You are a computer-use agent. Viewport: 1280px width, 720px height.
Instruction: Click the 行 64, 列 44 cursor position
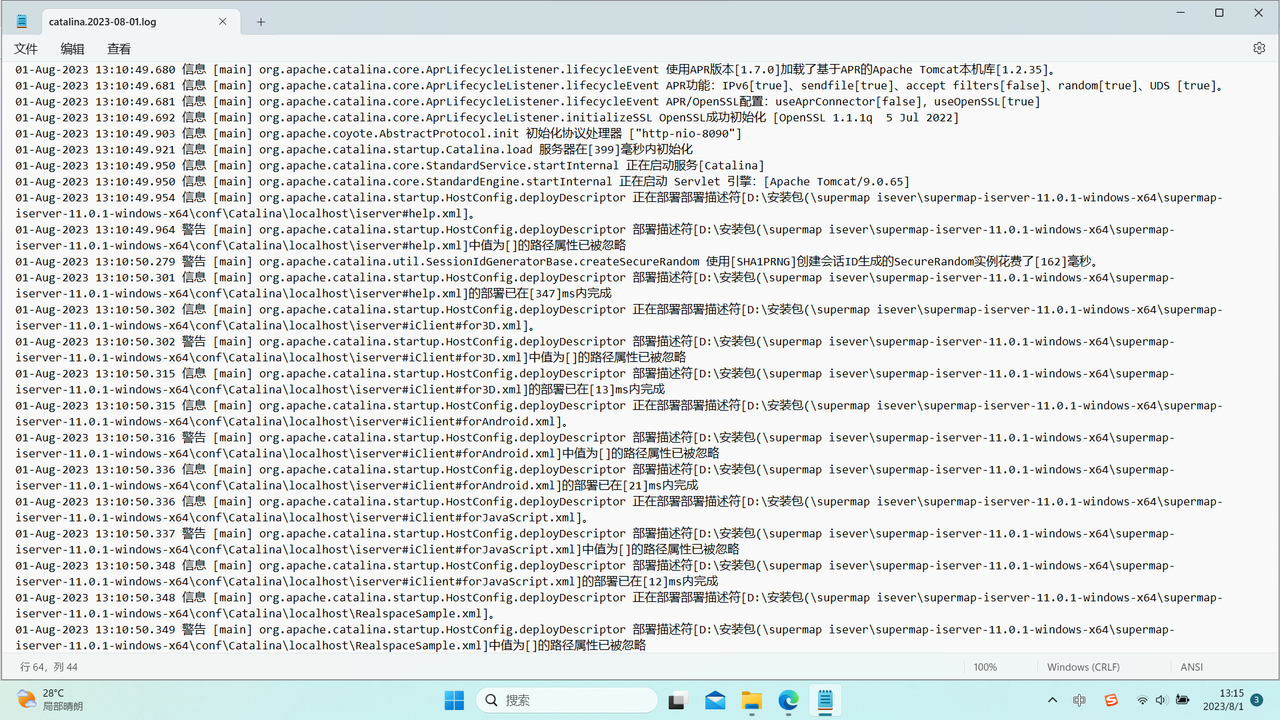pyautogui.click(x=49, y=667)
